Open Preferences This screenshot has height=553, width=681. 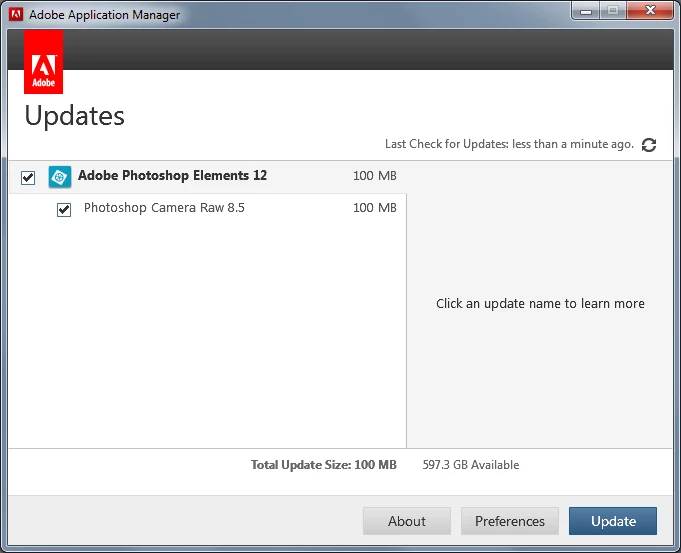click(x=509, y=521)
